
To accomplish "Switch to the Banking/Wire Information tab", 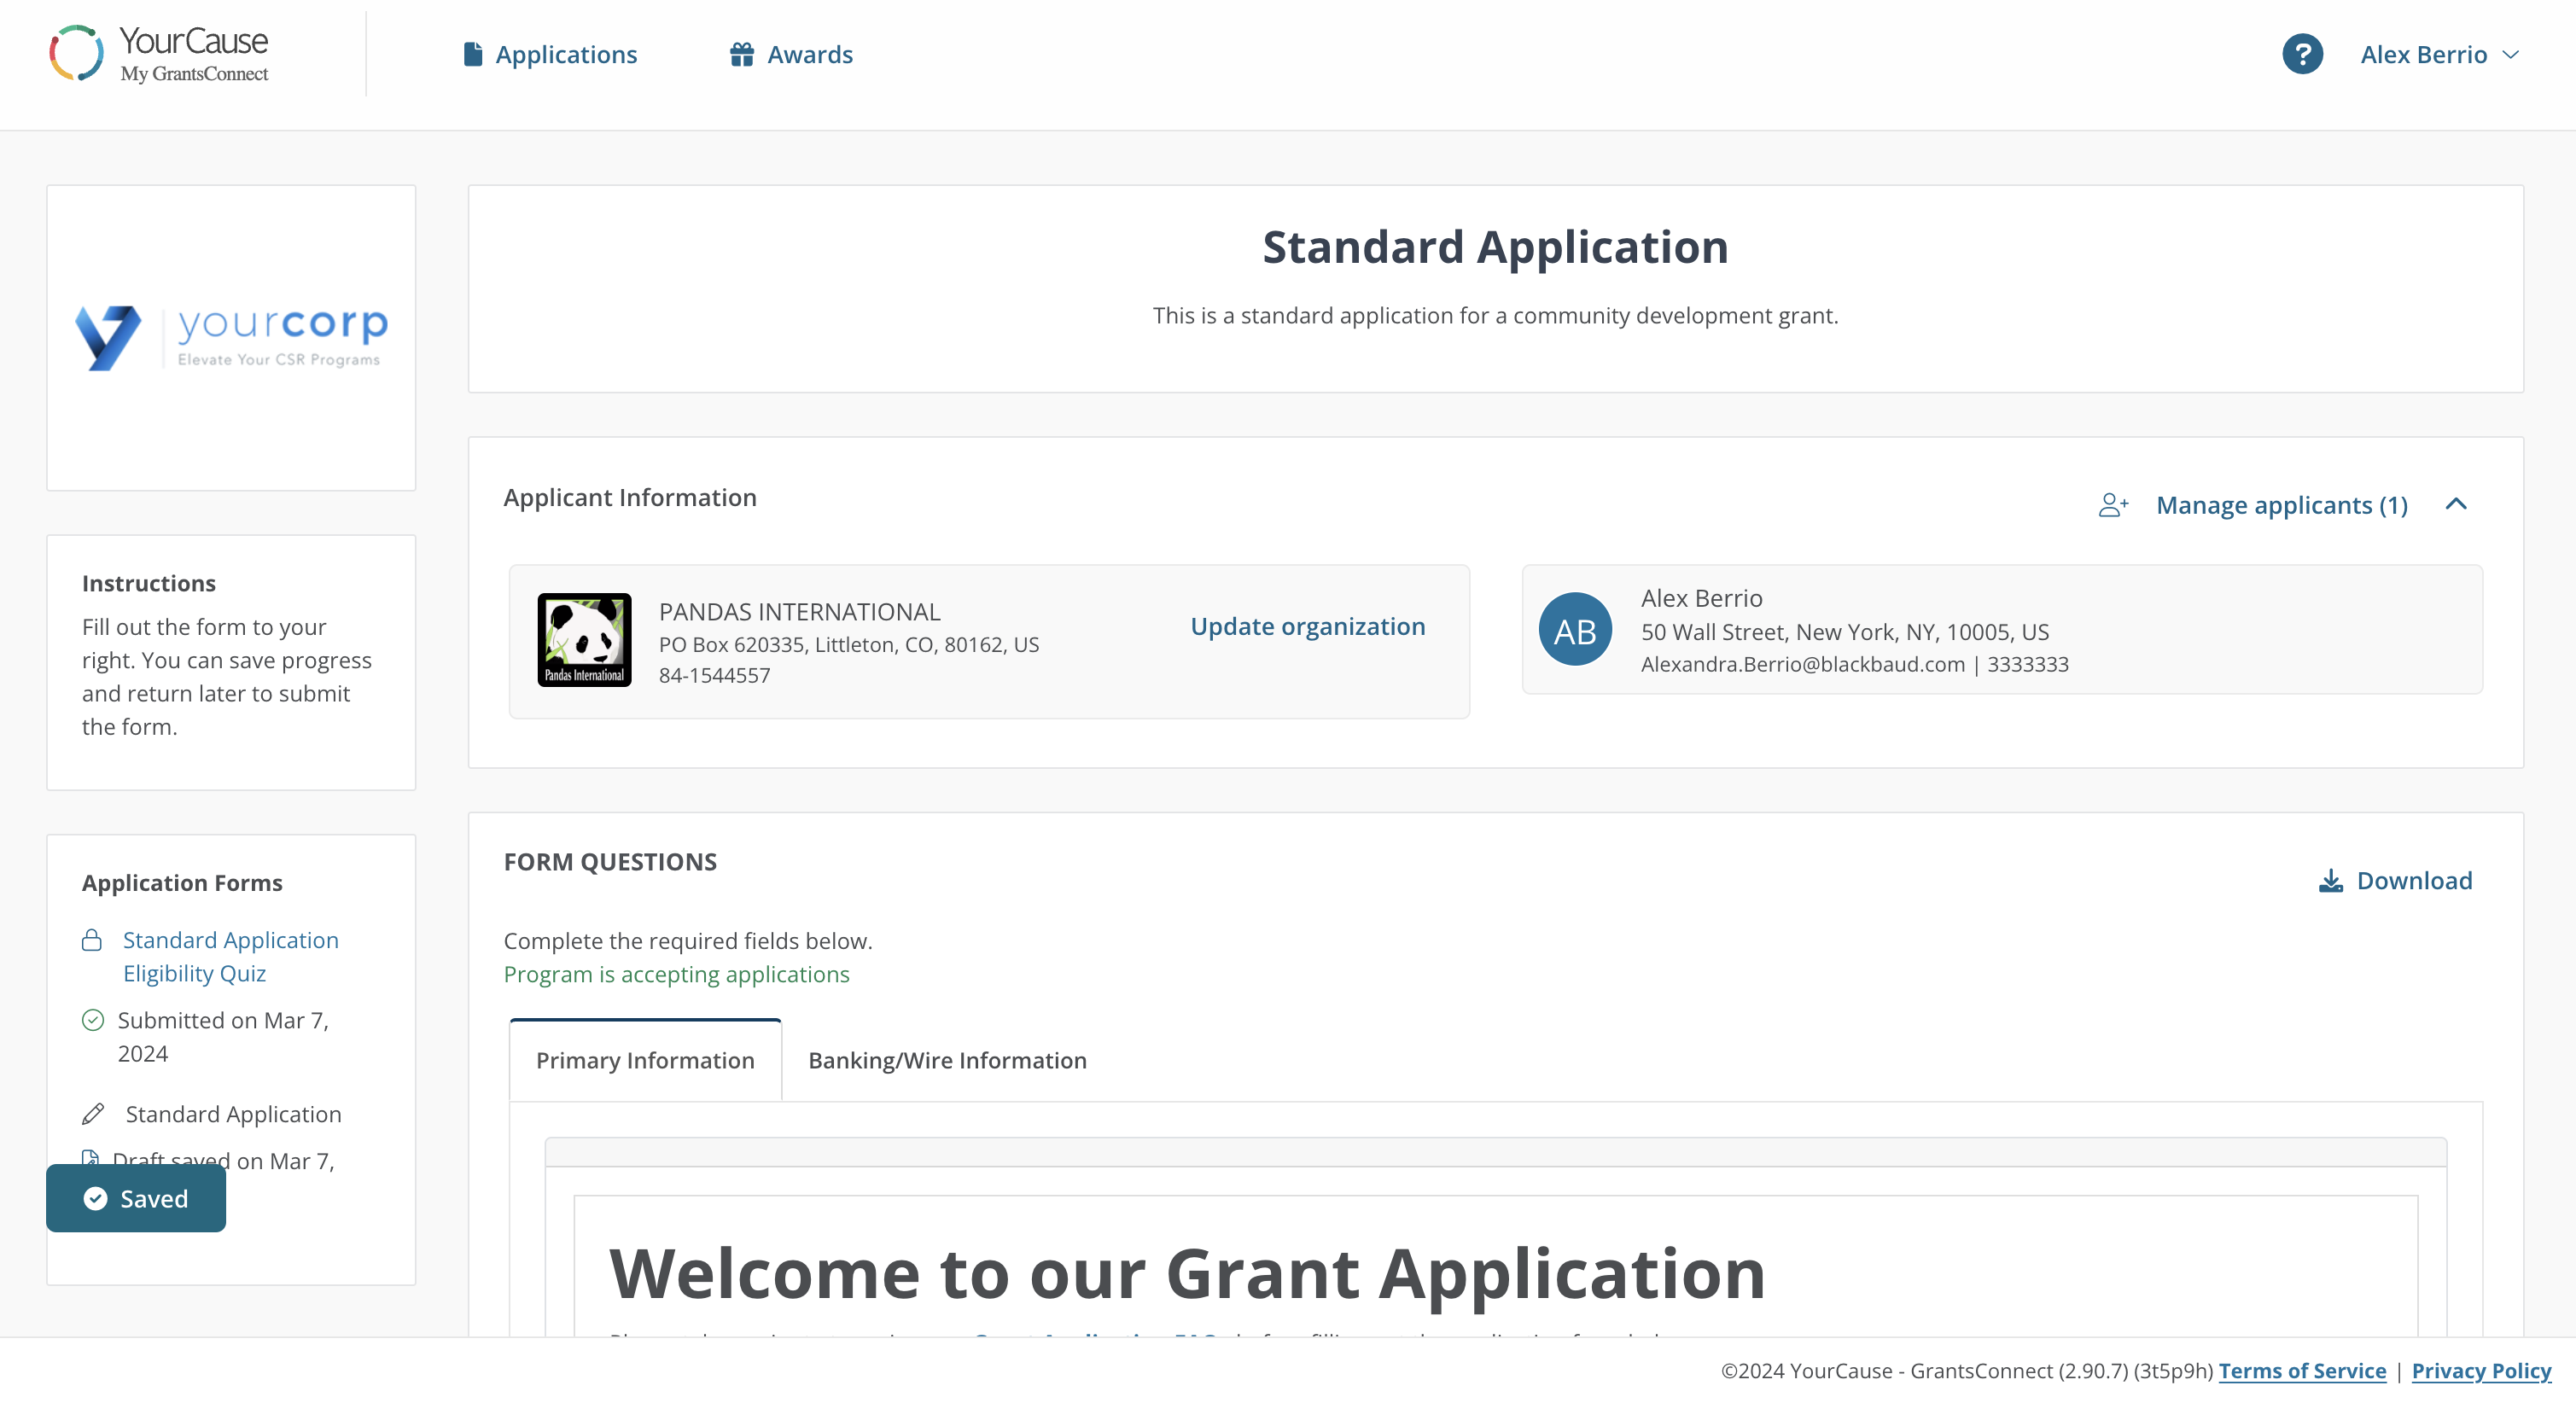I will pos(947,1060).
